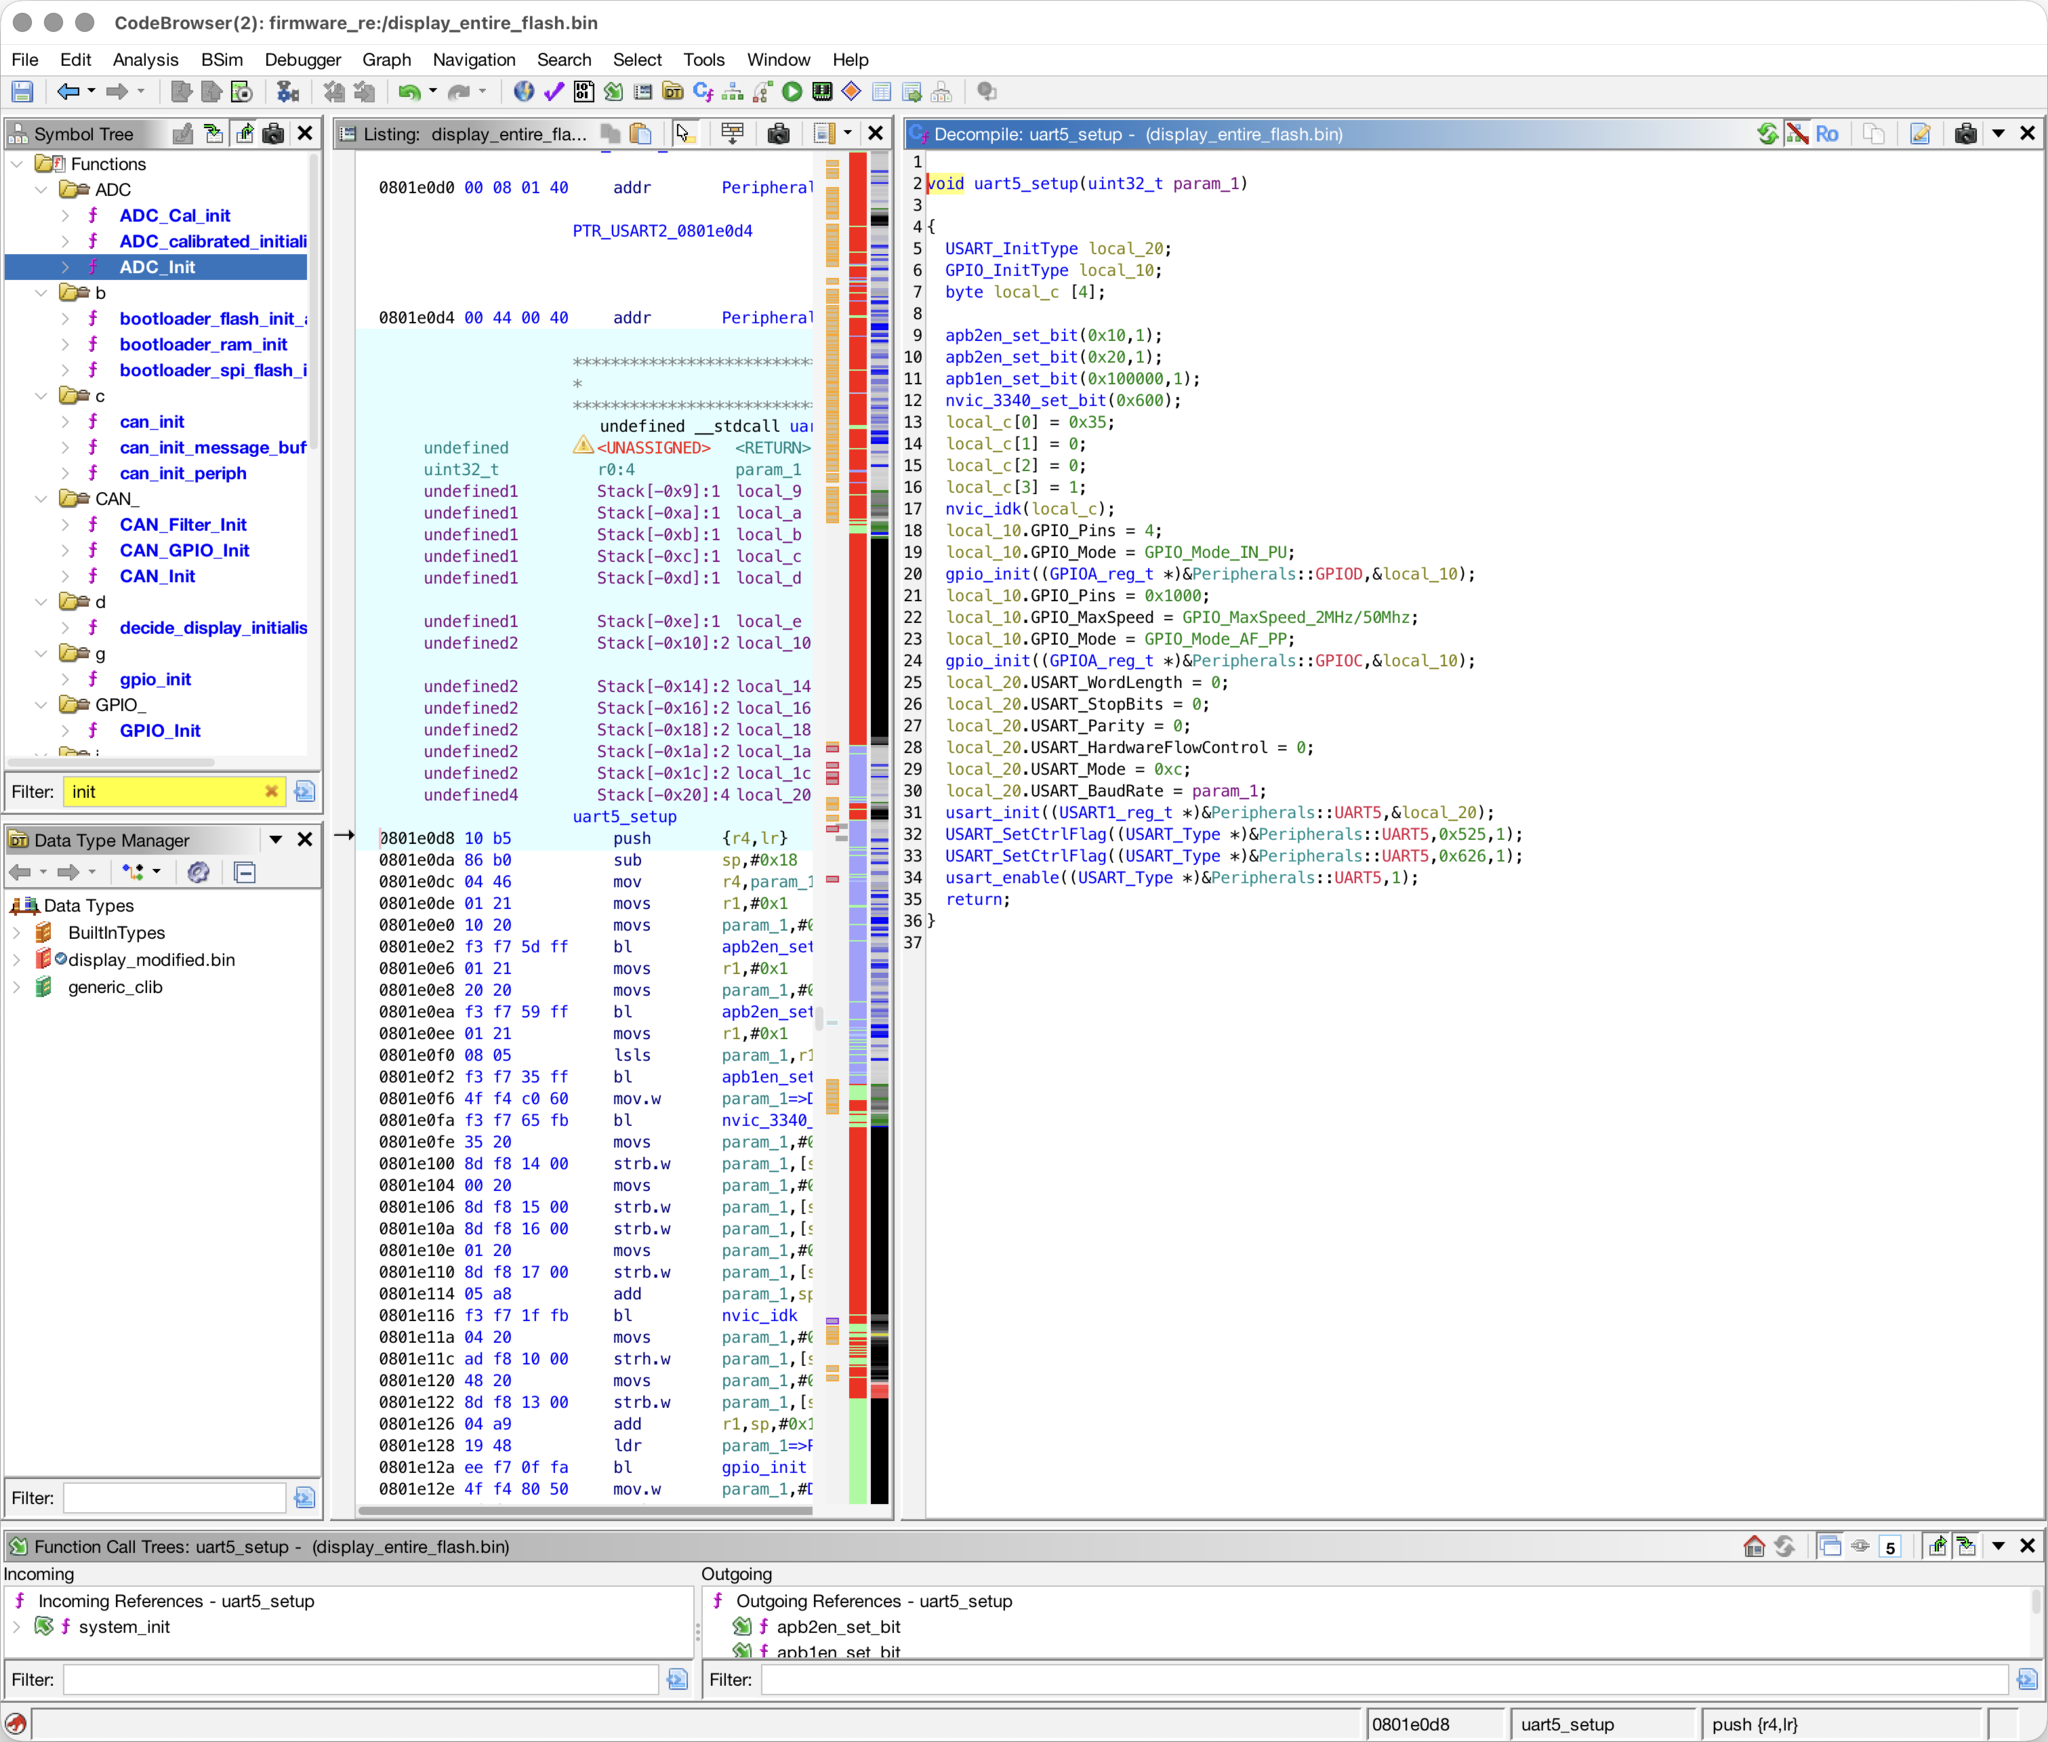Click the Function Call Trees home icon
The height and width of the screenshot is (1742, 2048).
coord(1754,1546)
